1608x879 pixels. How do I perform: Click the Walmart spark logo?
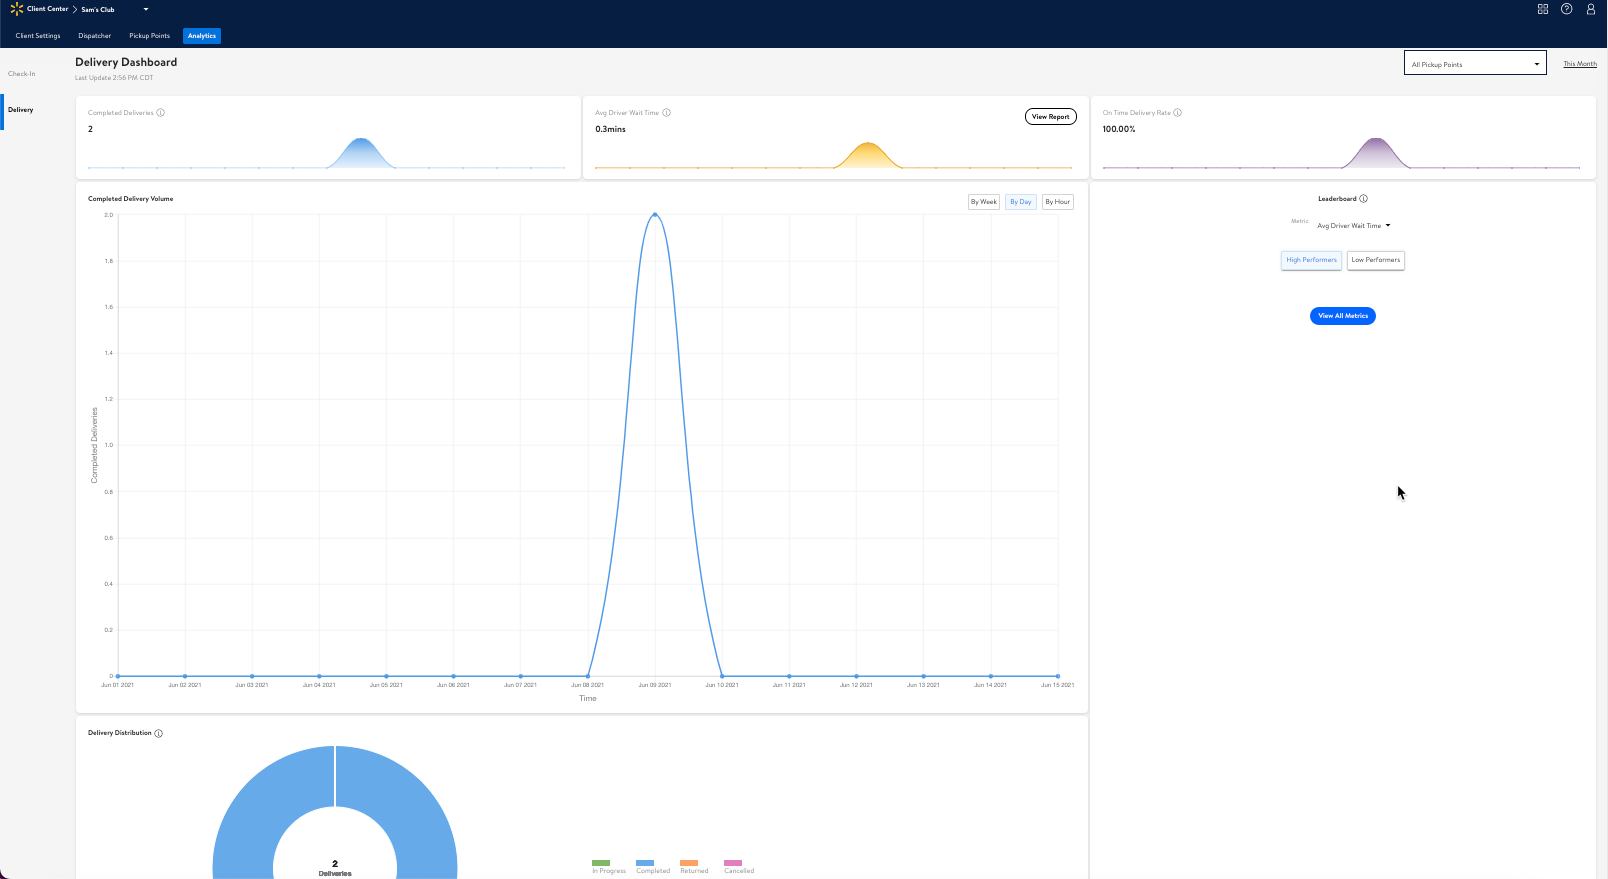(x=16, y=9)
